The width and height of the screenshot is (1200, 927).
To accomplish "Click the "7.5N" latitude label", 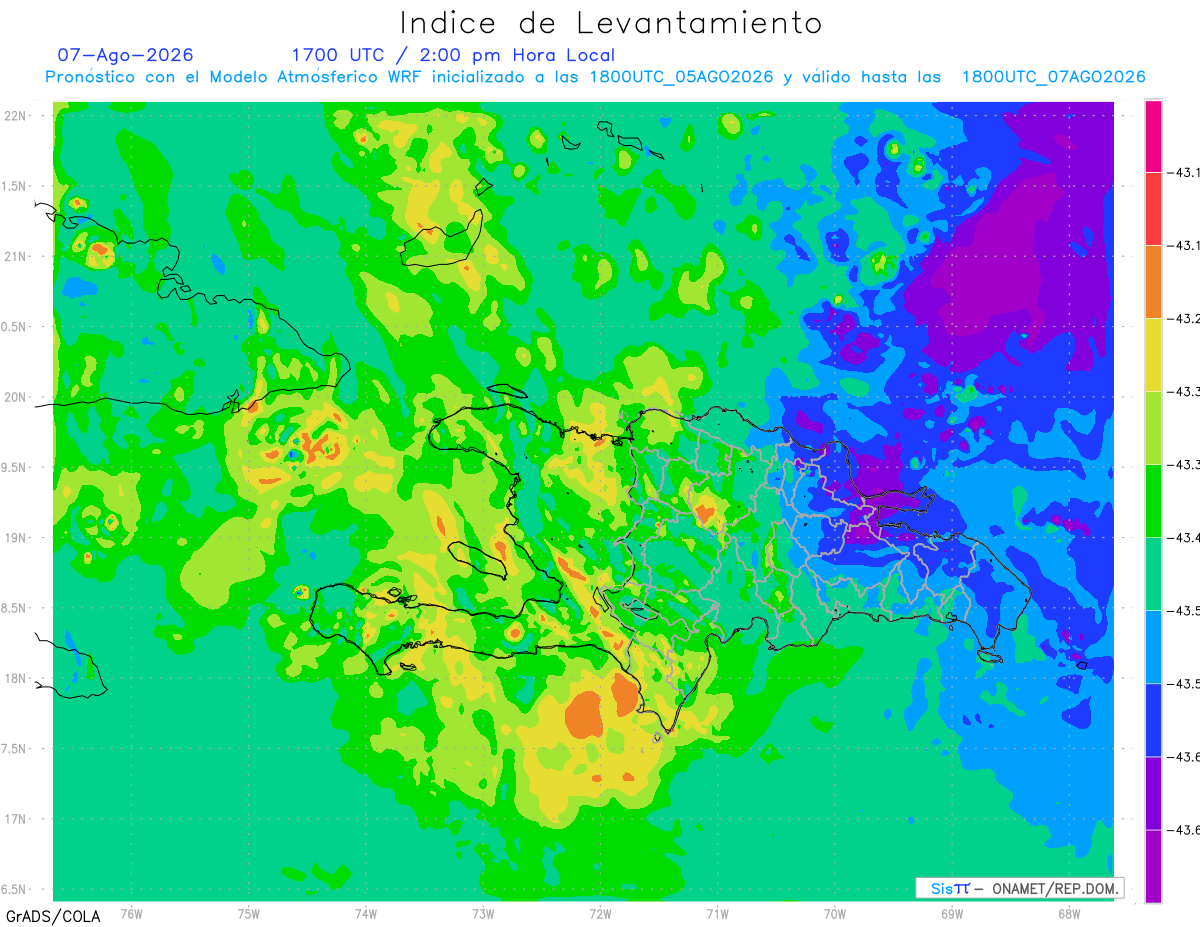I will [15, 749].
